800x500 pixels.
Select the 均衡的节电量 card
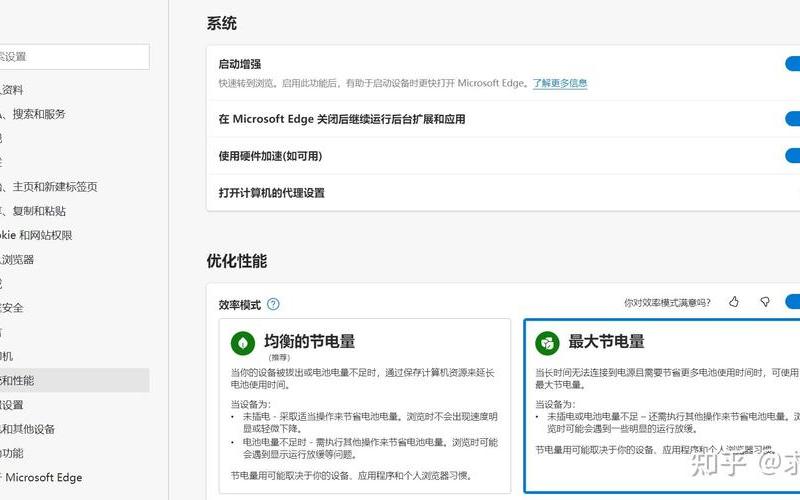point(365,406)
